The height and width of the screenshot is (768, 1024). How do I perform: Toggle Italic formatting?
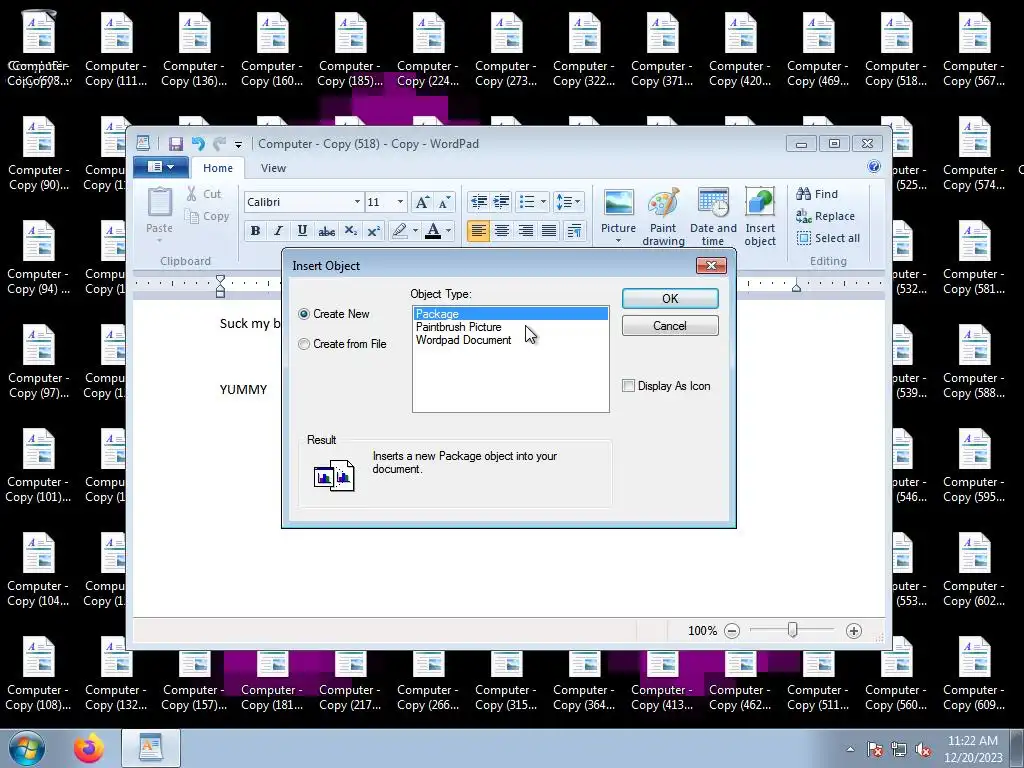click(278, 231)
